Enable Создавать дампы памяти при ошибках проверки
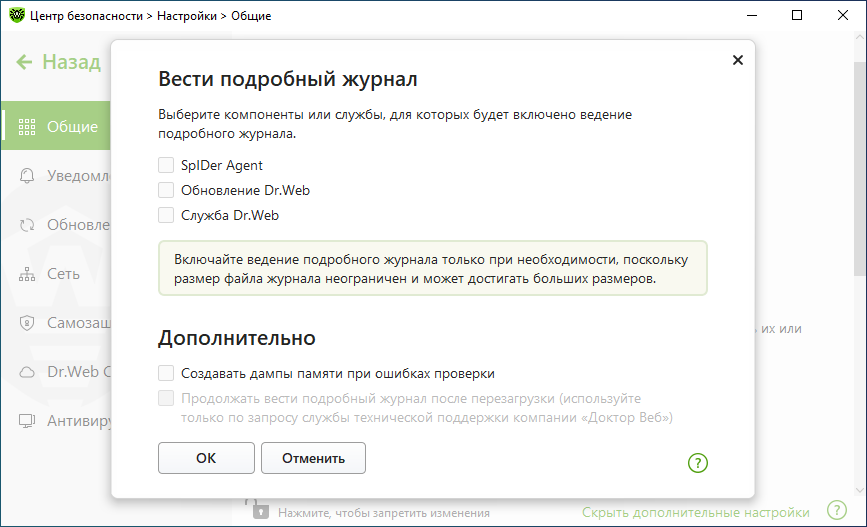Screen dimensions: 867x527 (x=166, y=373)
